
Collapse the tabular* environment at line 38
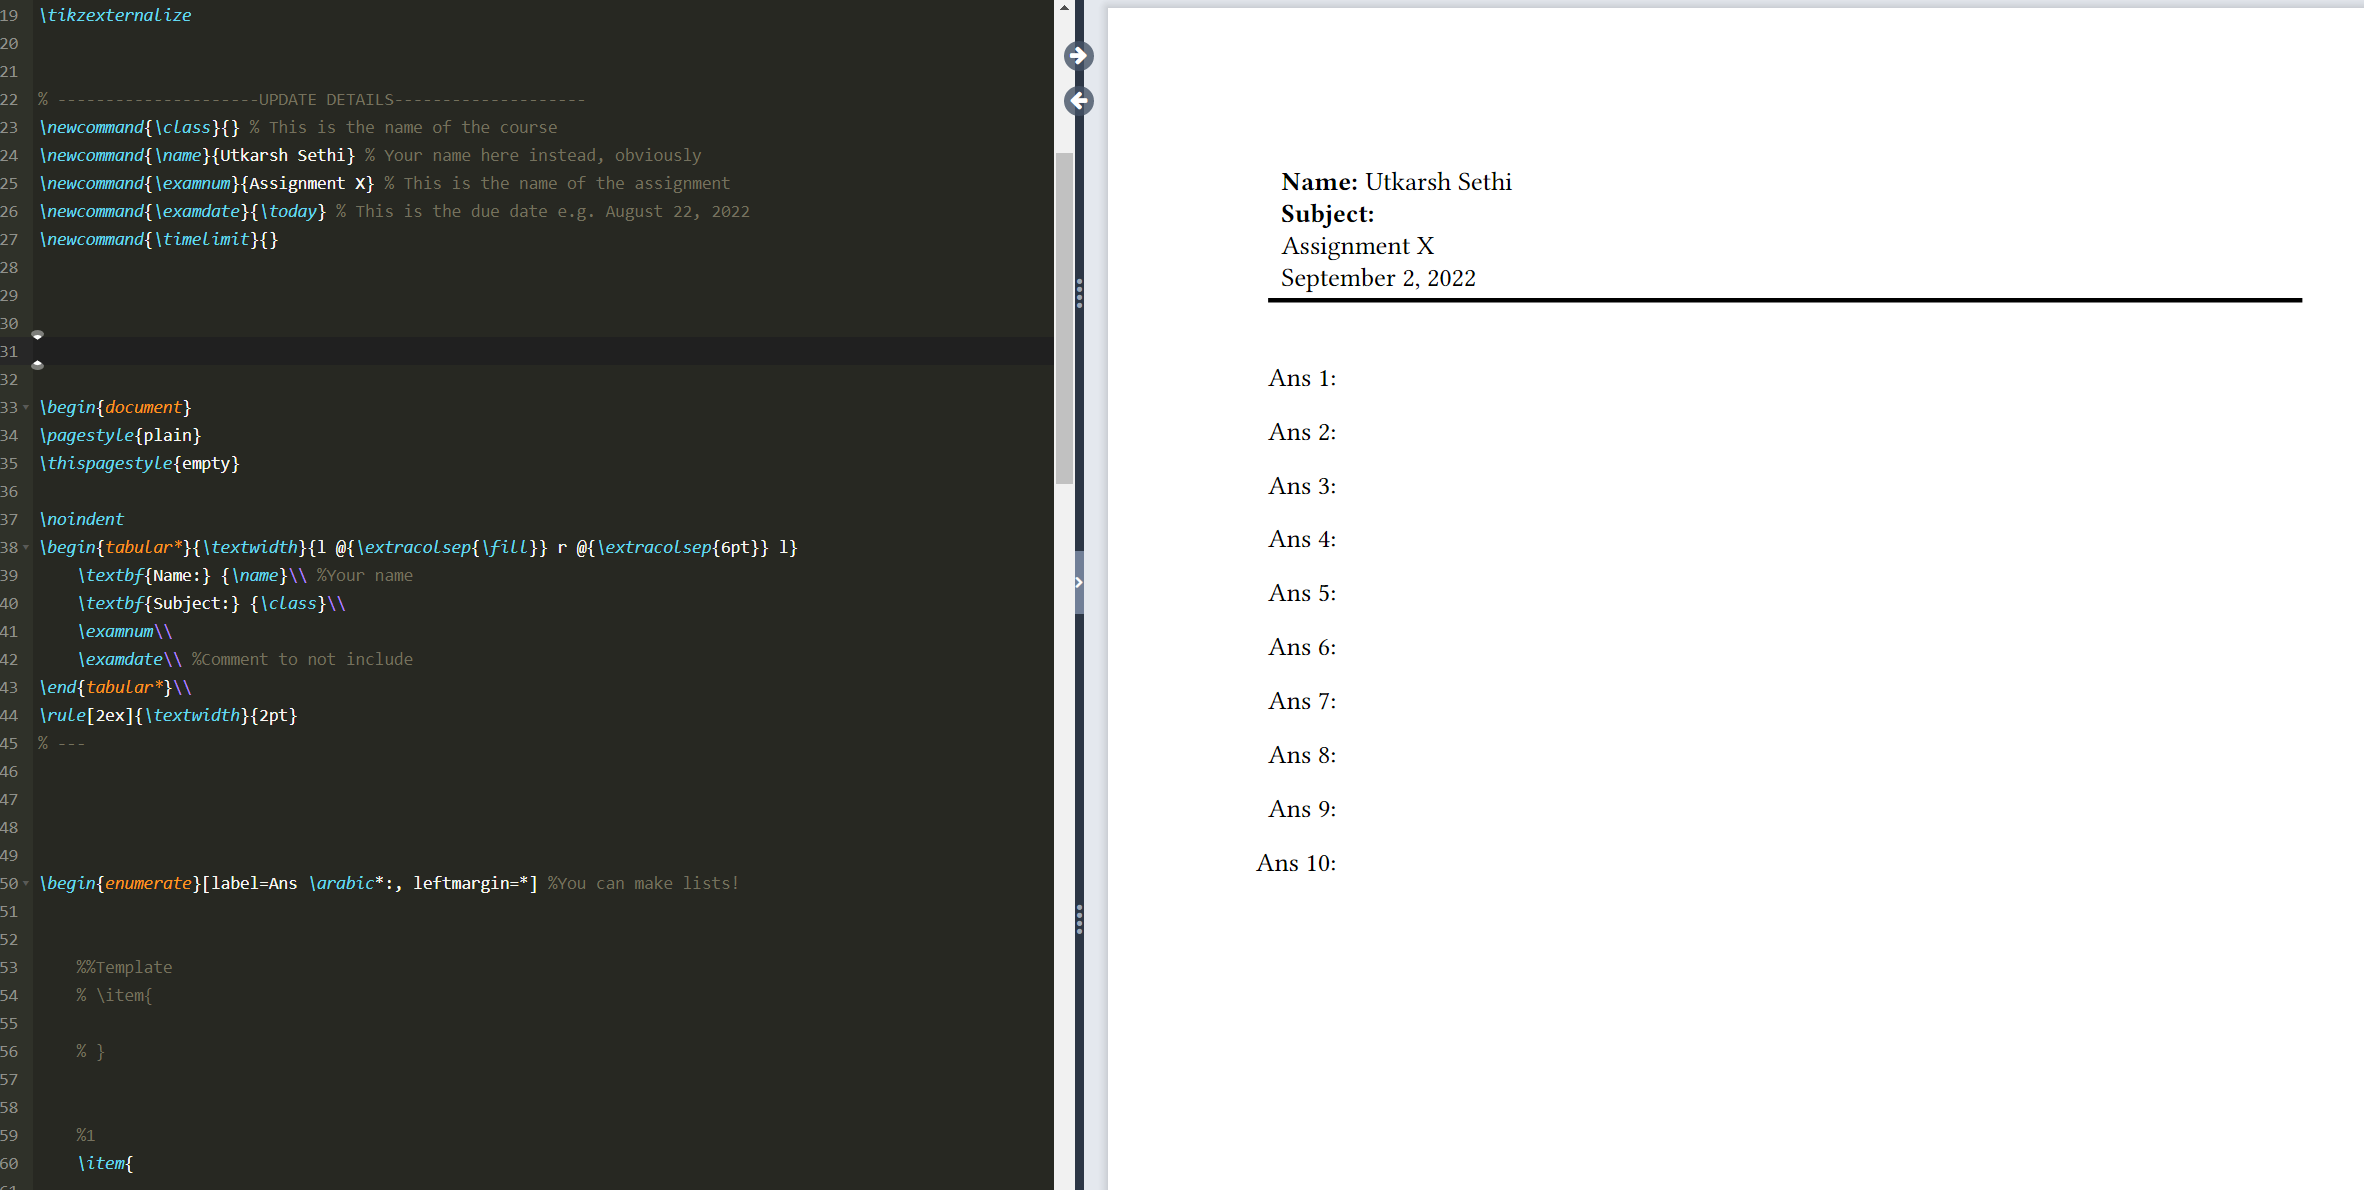click(26, 548)
